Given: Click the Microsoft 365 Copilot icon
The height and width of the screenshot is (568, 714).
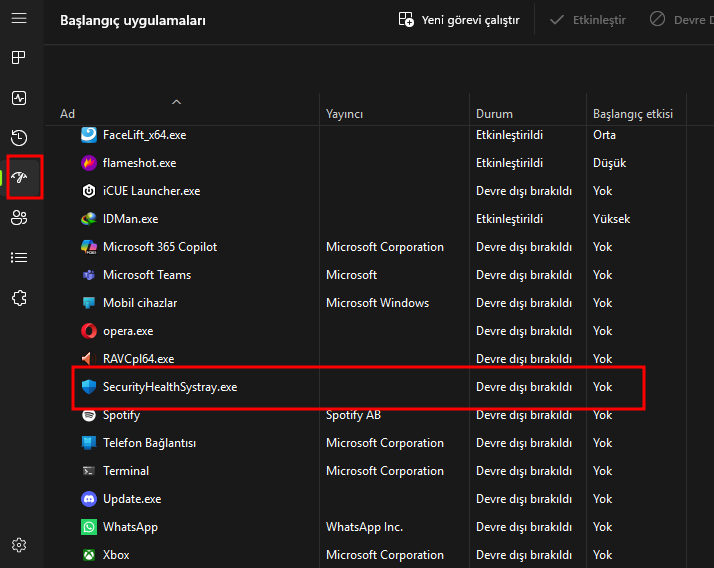Looking at the screenshot, I should point(89,247).
